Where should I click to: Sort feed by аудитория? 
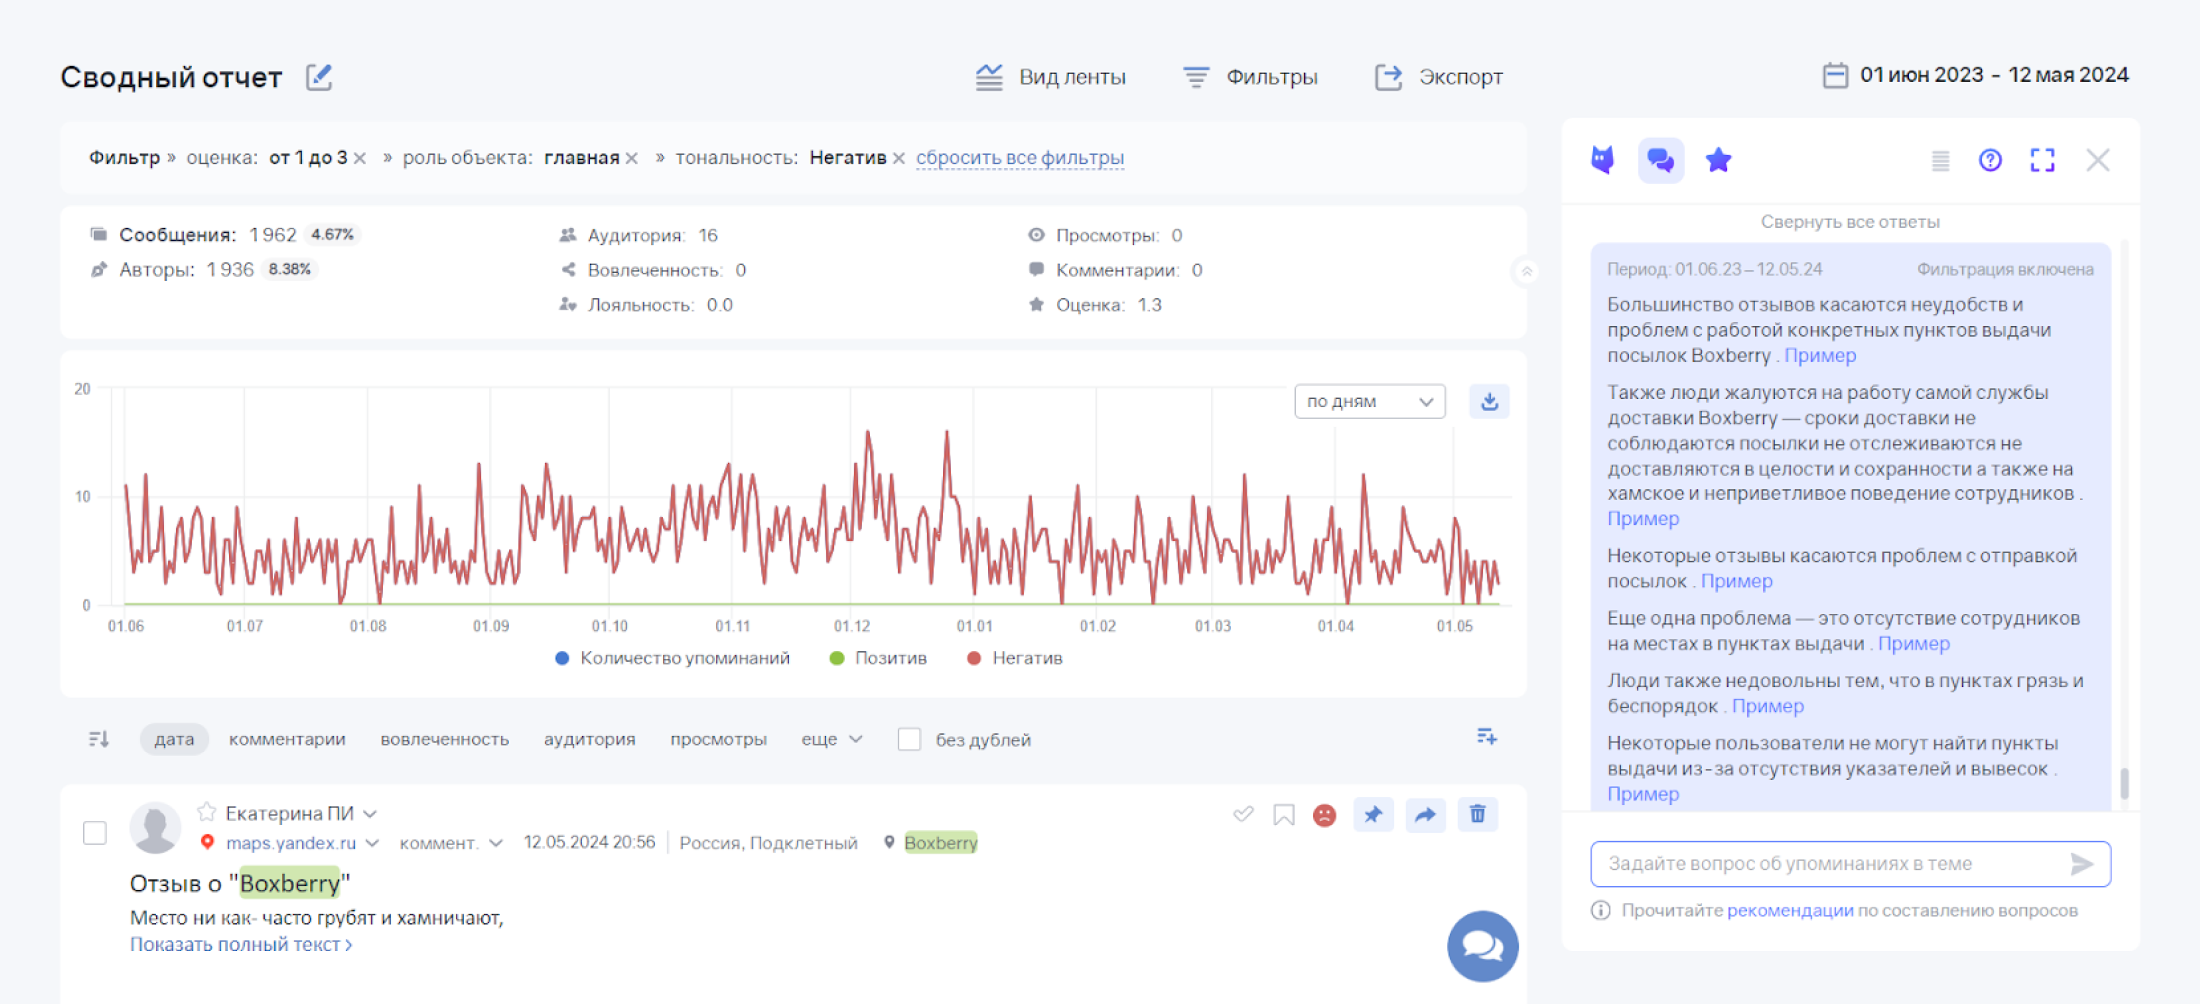(589, 739)
